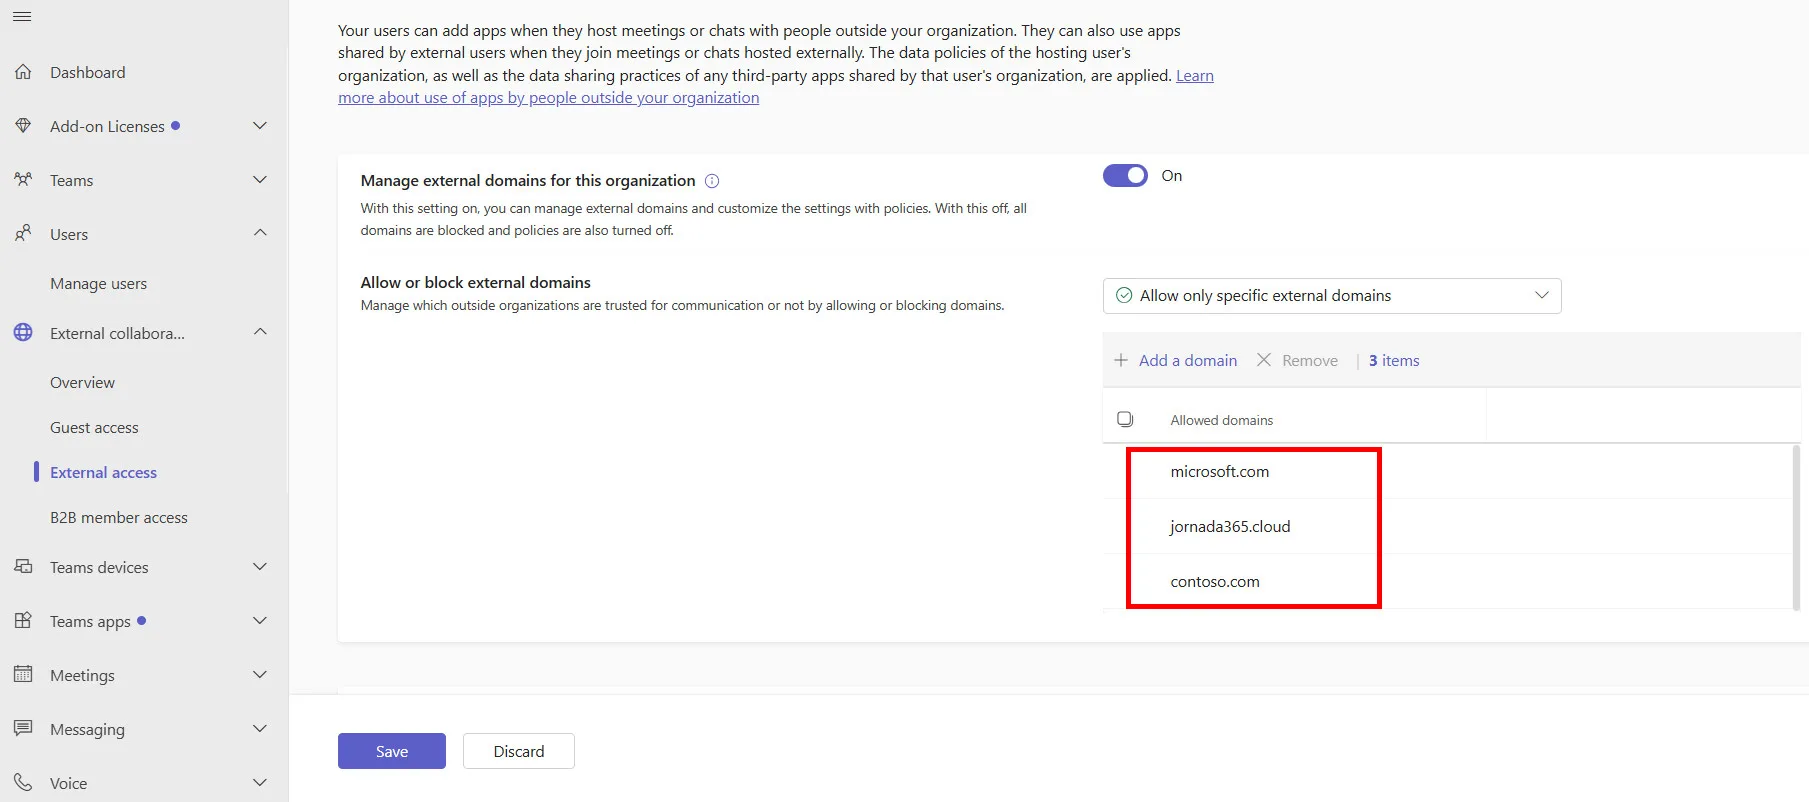Click the Dashboard home icon

pos(23,72)
